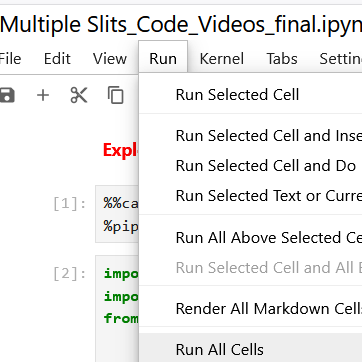
Task: Select the import code cell numbered 2
Action: coord(117,308)
